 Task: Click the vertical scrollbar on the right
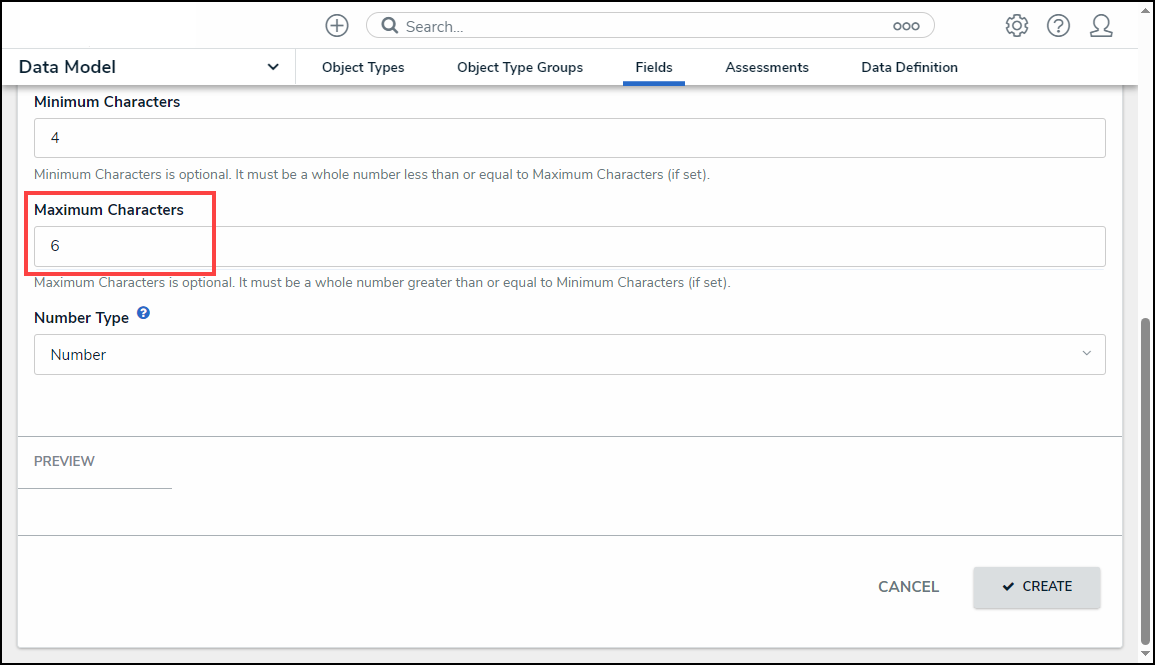pos(1146,480)
